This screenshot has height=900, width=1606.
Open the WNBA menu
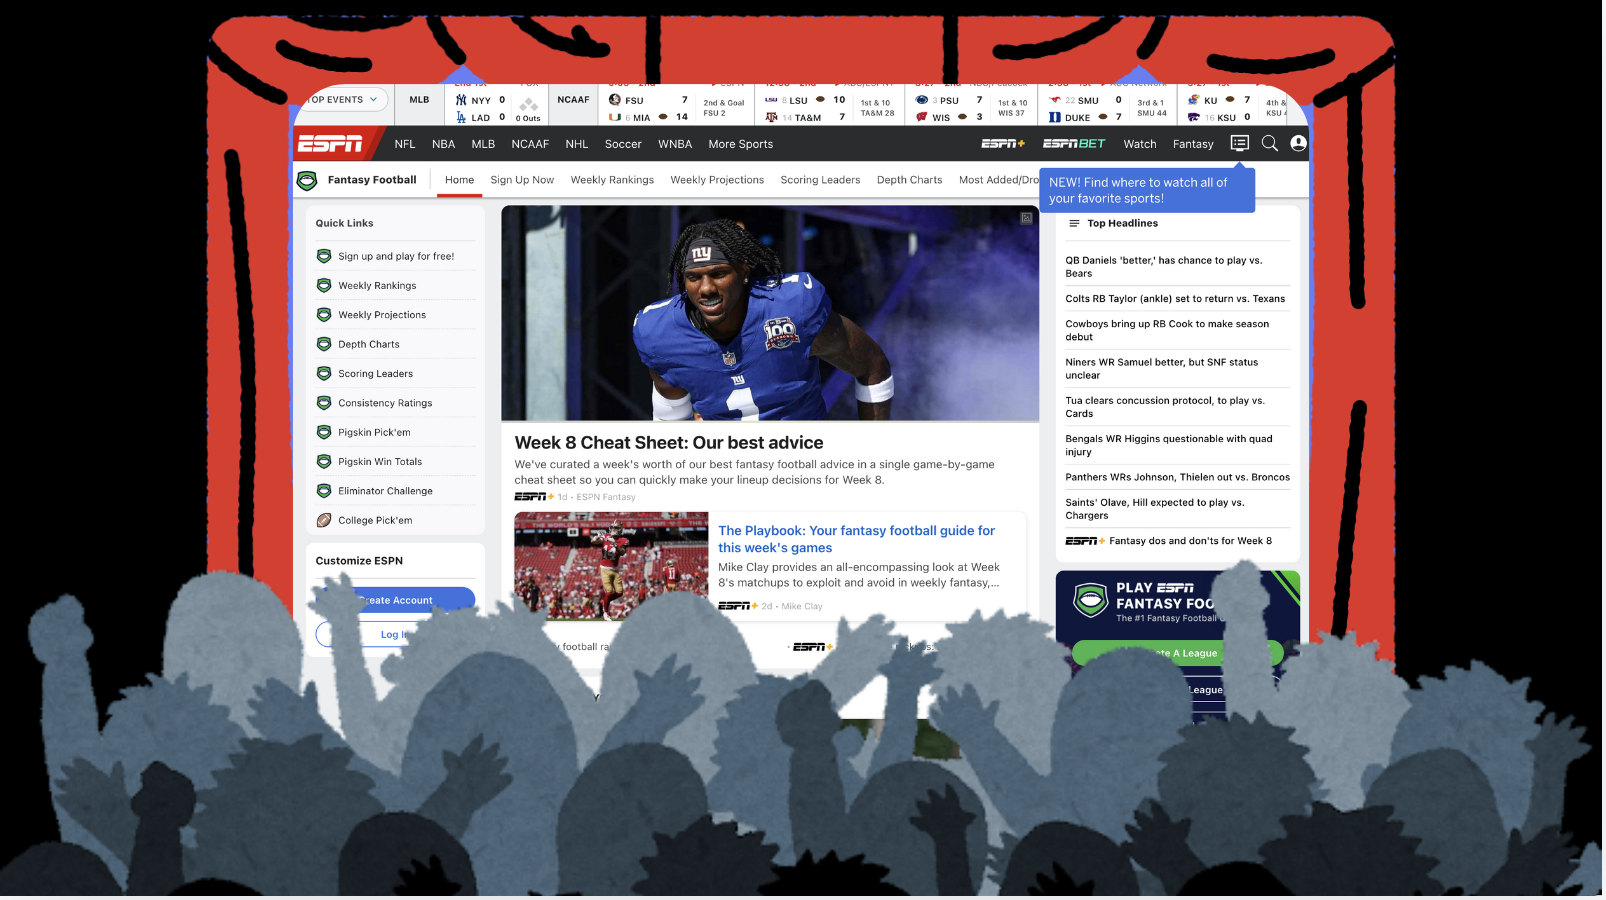(x=675, y=144)
